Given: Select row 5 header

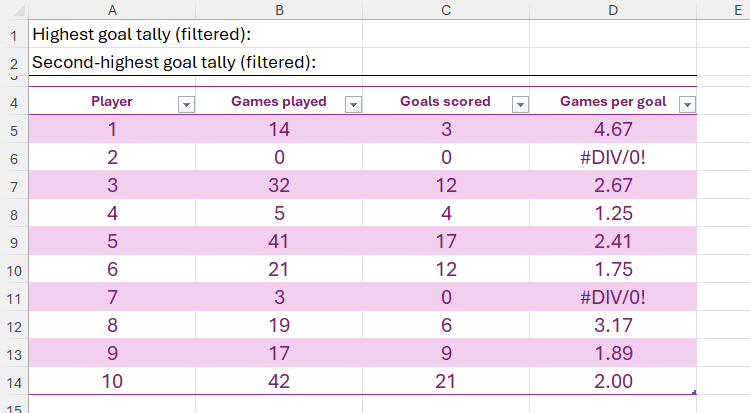Looking at the screenshot, I should point(14,130).
